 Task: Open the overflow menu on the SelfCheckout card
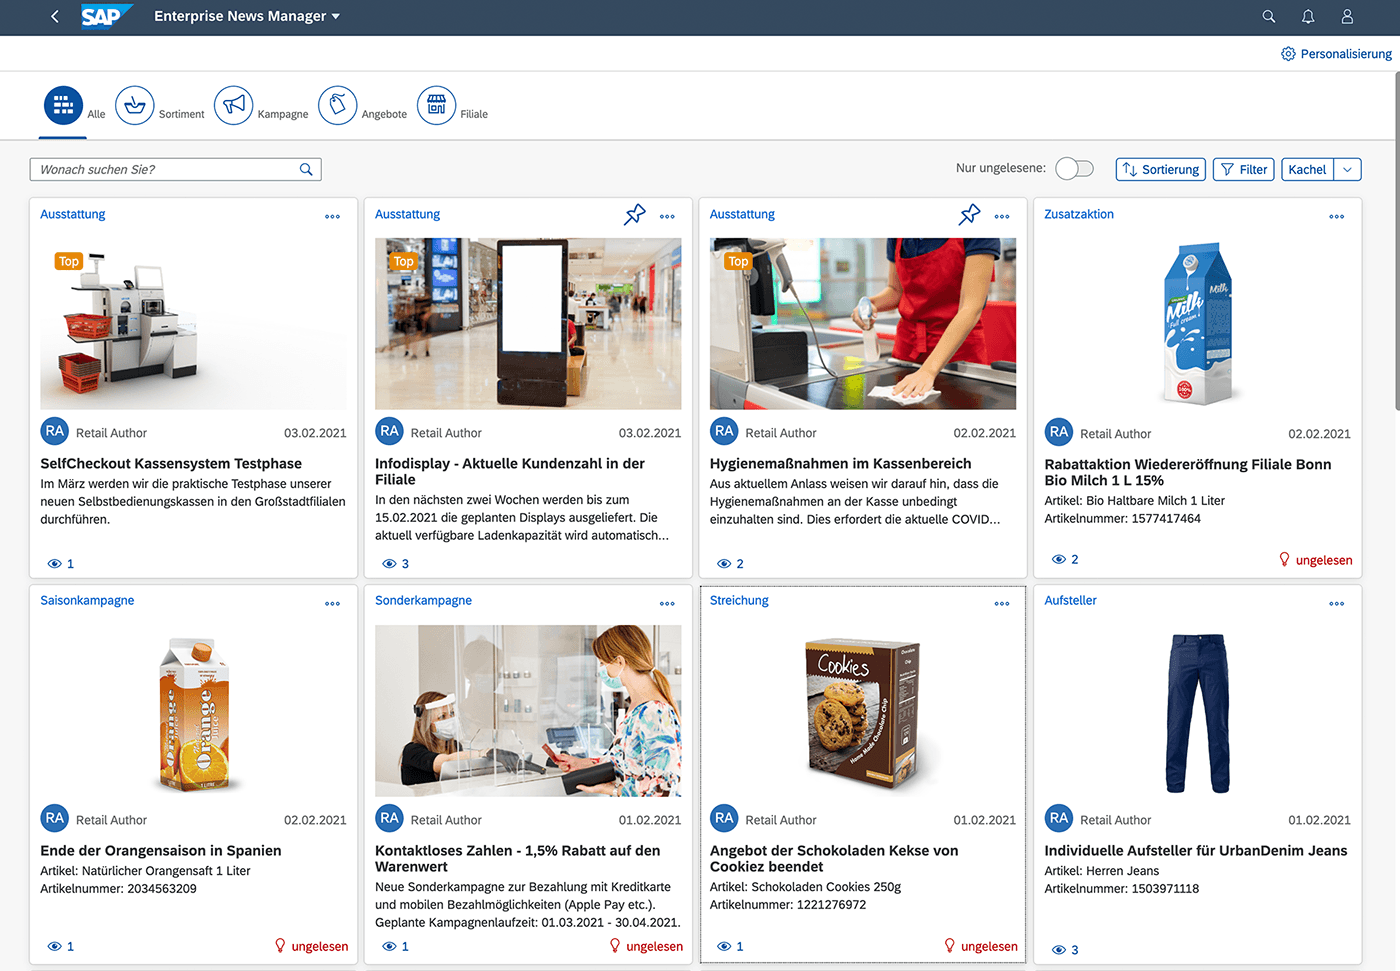332,216
